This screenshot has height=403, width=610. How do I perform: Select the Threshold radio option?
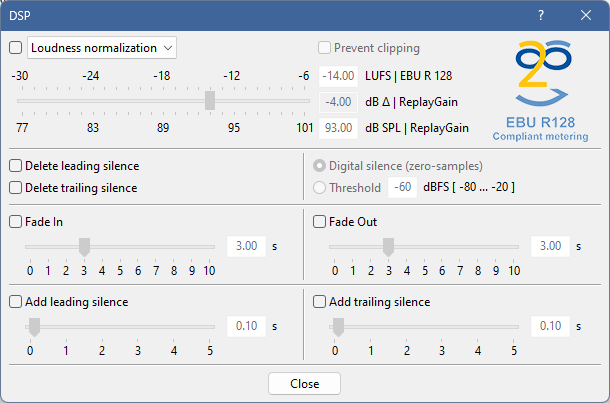click(320, 187)
